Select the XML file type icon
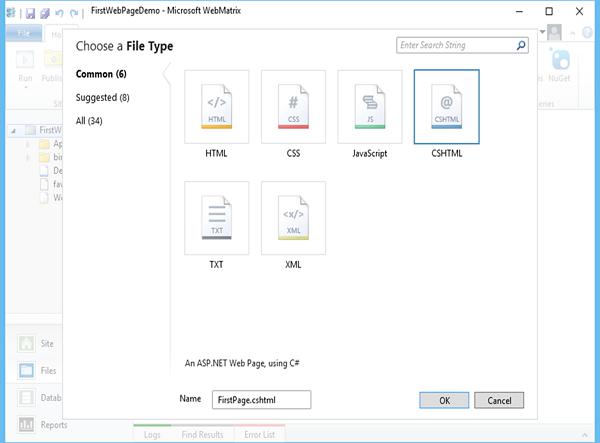This screenshot has height=443, width=600. tap(293, 218)
